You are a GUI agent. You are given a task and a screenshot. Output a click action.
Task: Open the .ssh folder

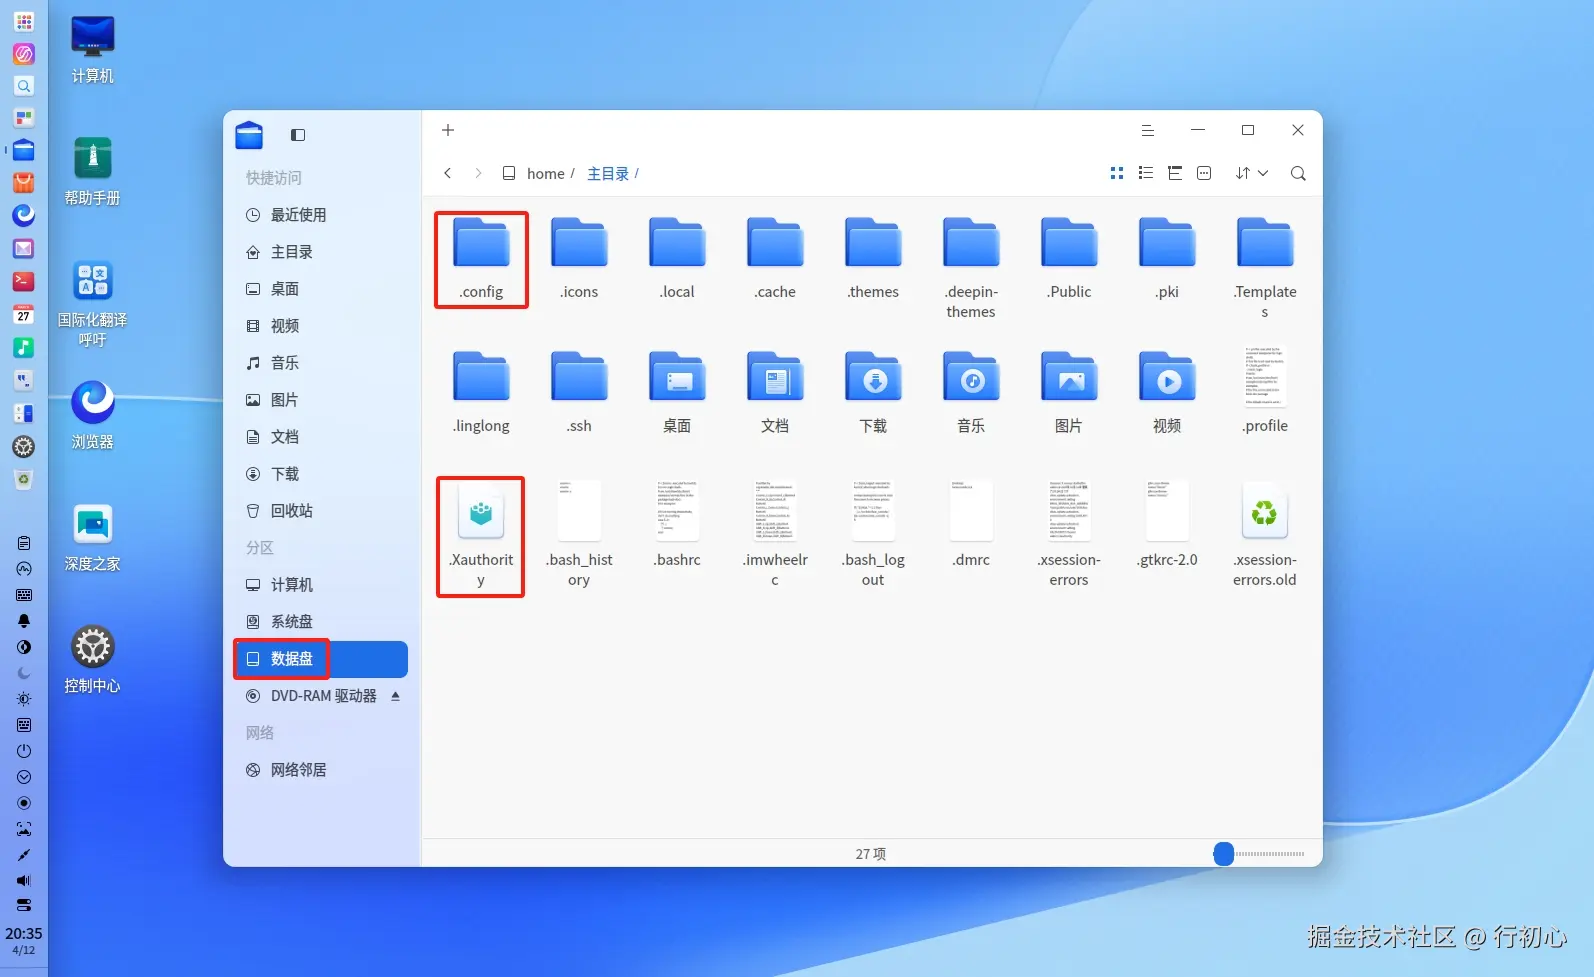tap(579, 392)
